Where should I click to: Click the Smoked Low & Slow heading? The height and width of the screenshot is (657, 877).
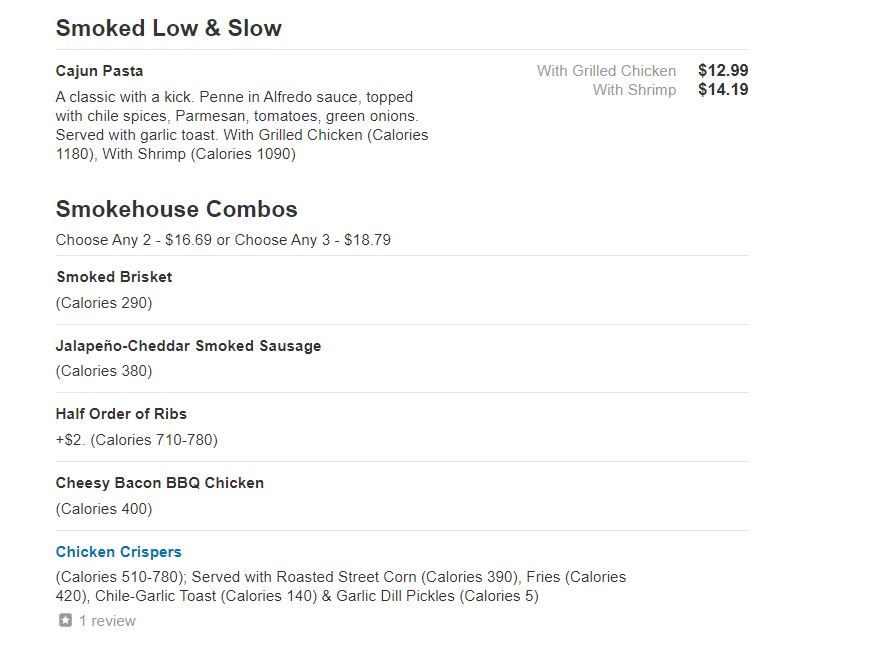point(169,28)
